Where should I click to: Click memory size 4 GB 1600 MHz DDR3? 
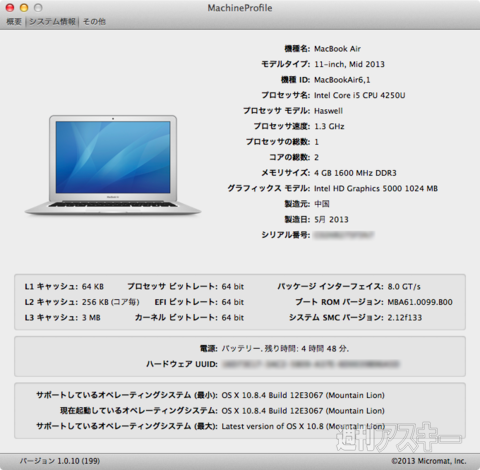(355, 173)
